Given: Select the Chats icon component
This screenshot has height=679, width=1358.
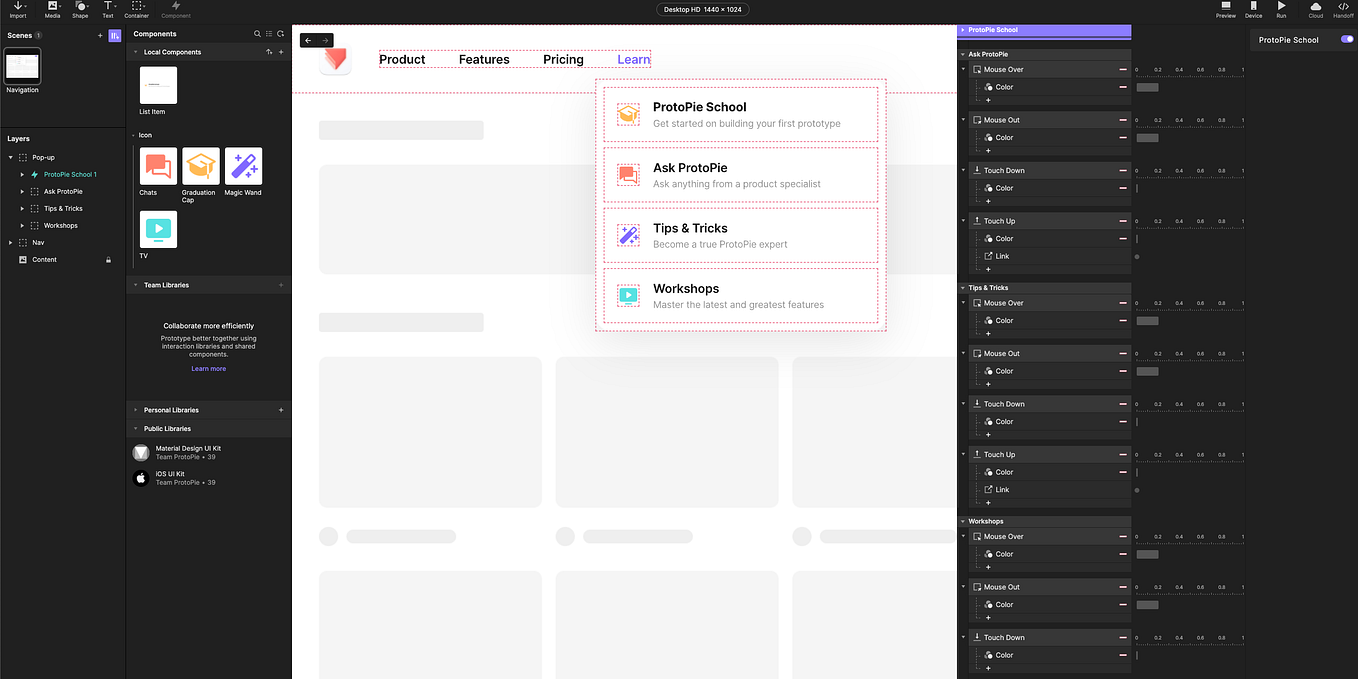Looking at the screenshot, I should click(x=158, y=165).
